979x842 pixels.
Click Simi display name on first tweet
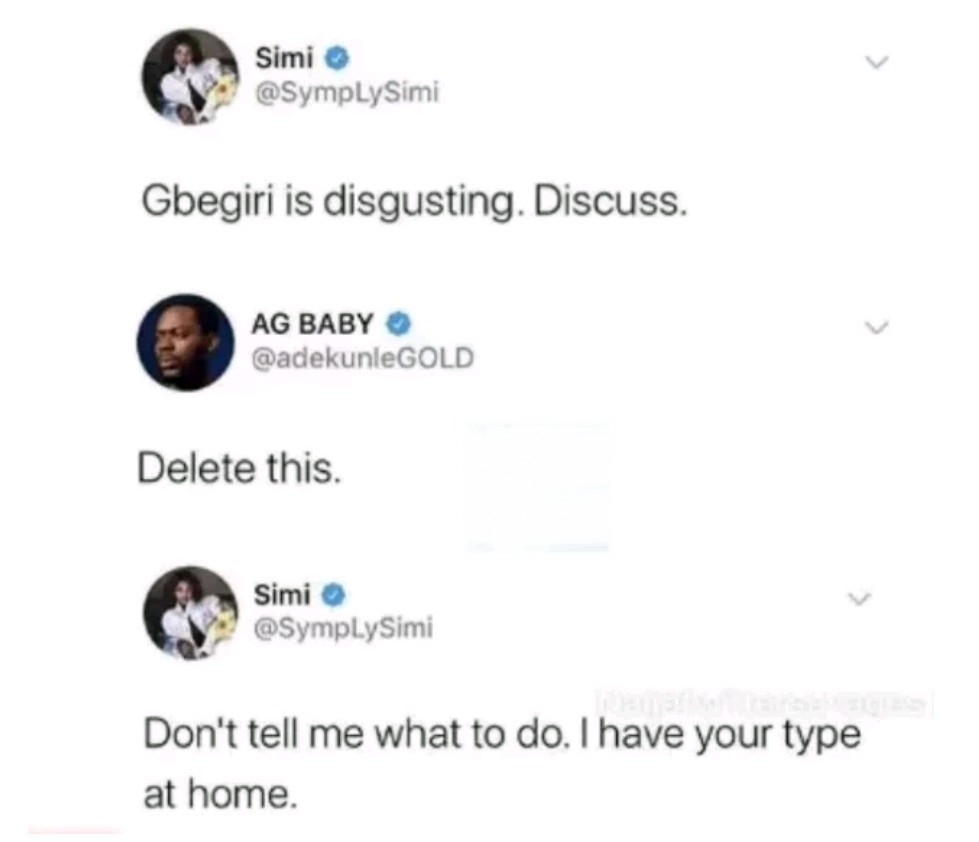pyautogui.click(x=285, y=58)
